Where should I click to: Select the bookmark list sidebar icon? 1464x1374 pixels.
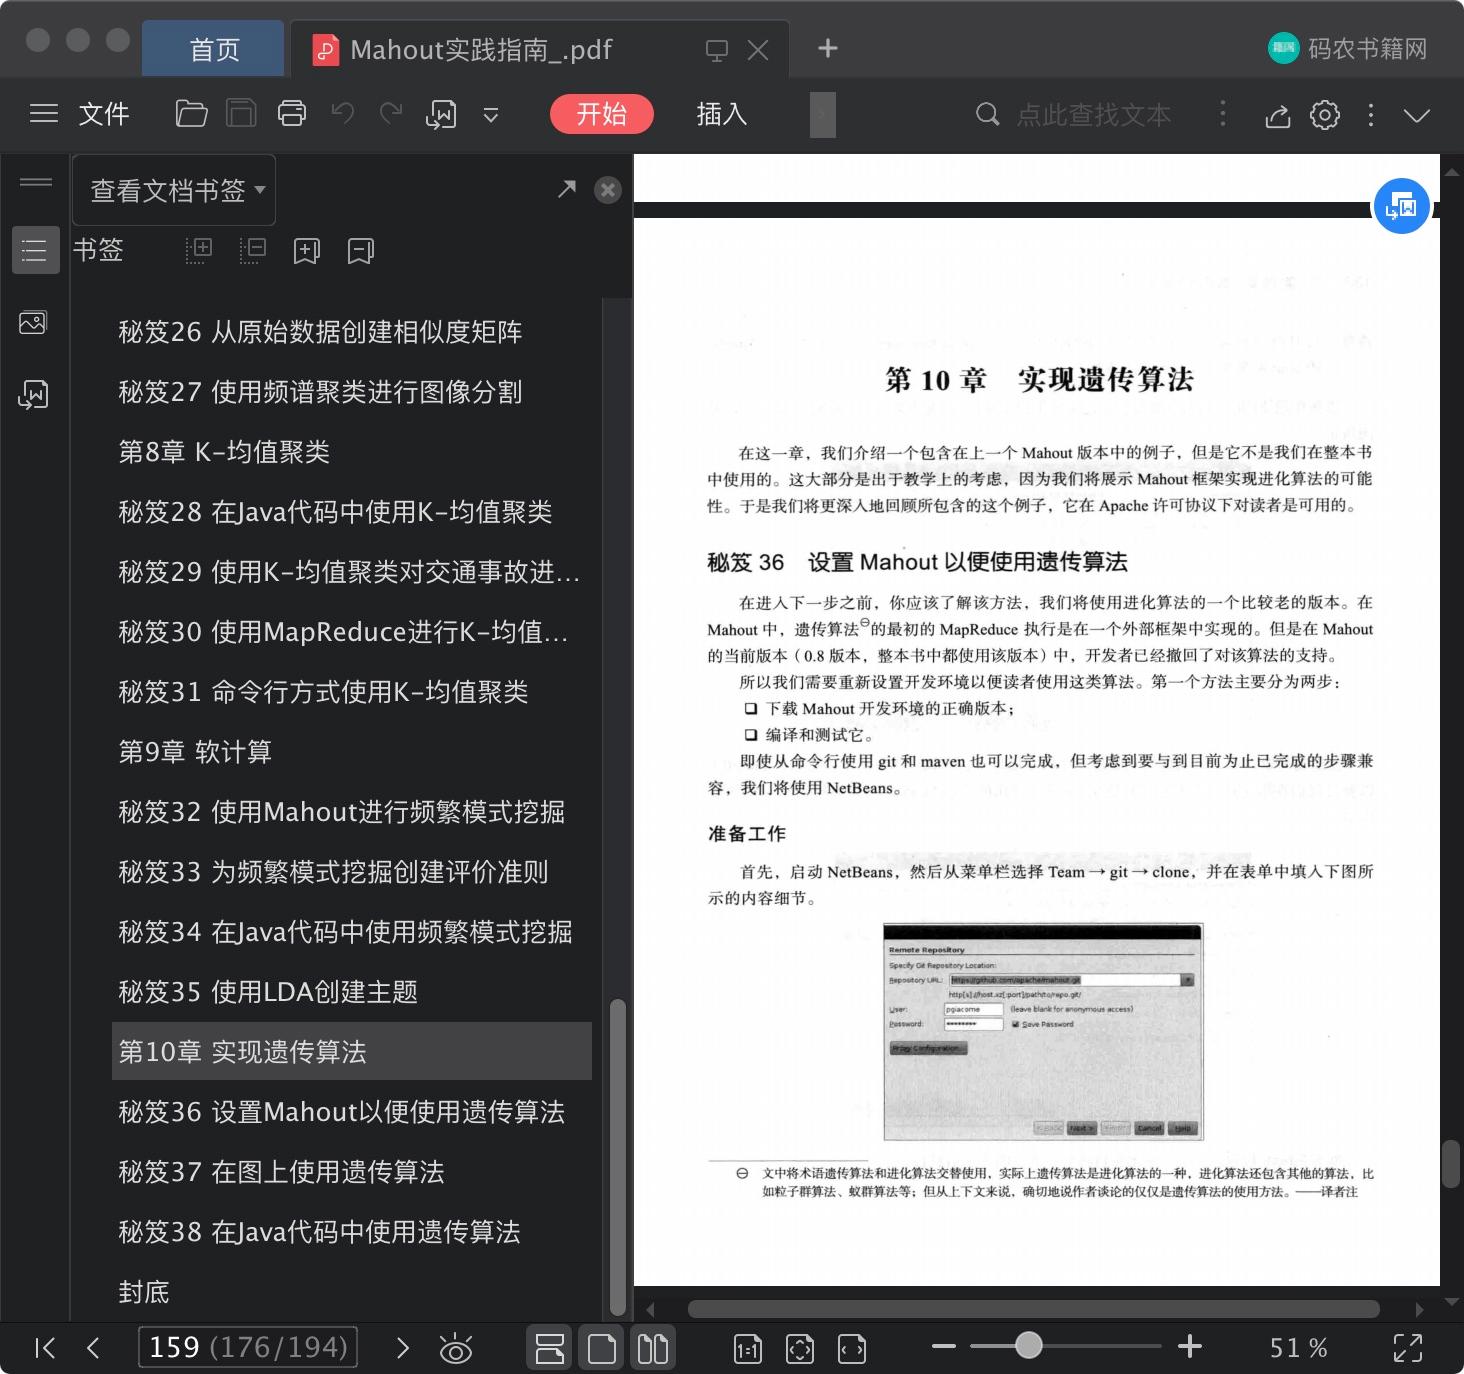[x=35, y=250]
